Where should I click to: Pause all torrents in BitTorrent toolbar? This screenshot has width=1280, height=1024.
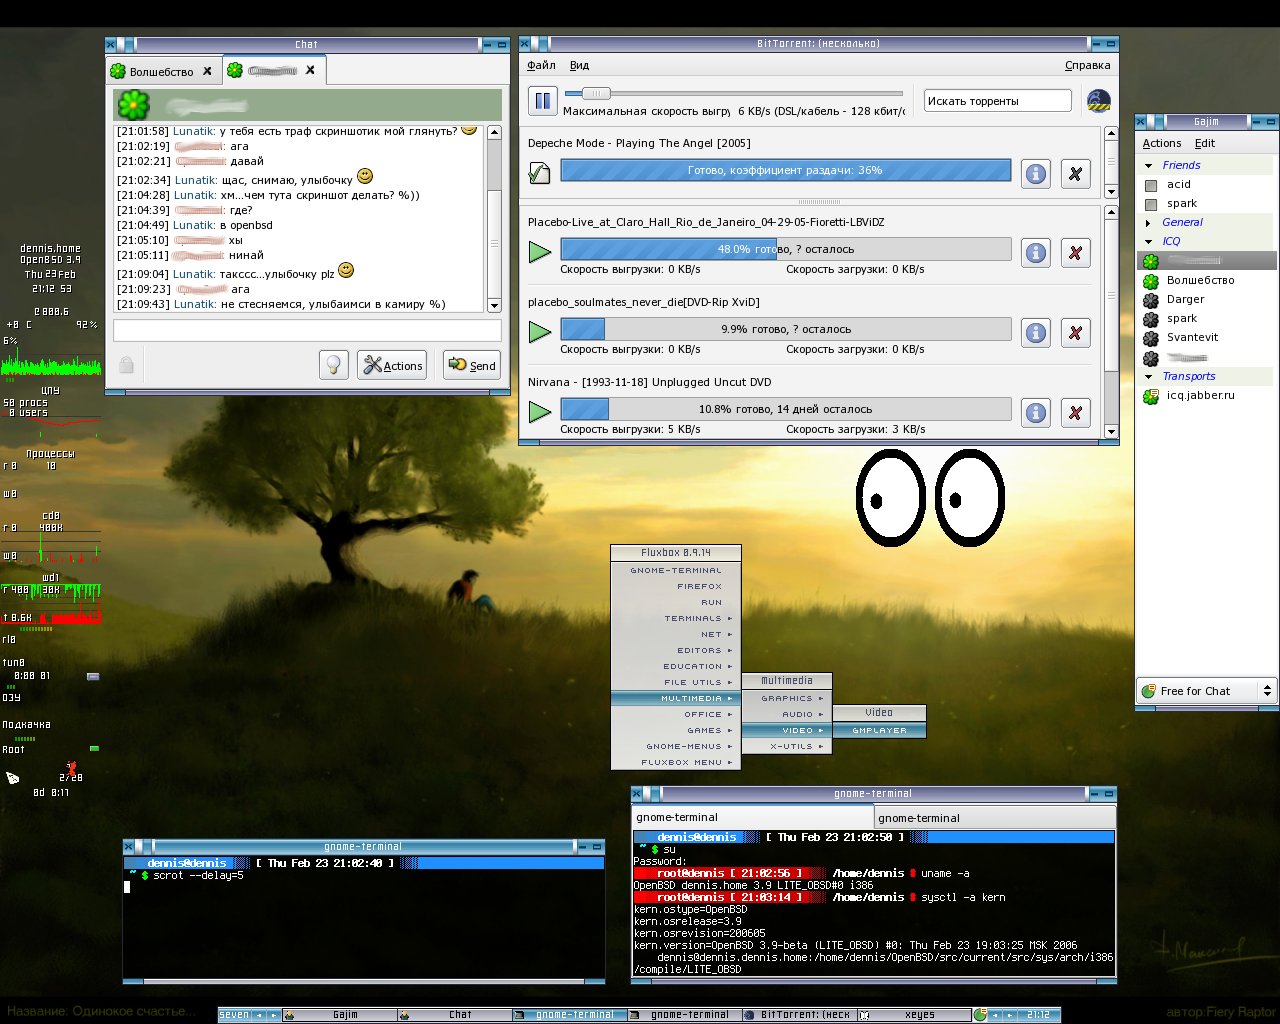click(x=543, y=100)
